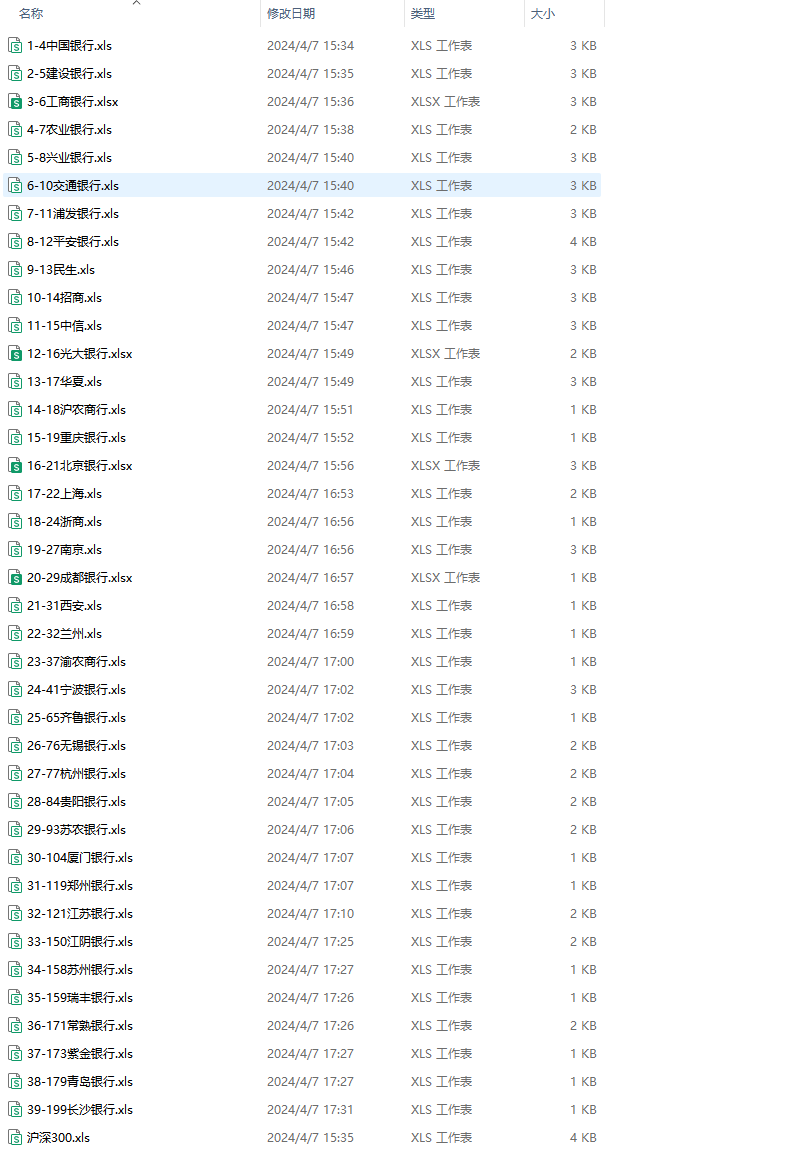811x1169 pixels.
Task: Select the highlighted 6-10交通银行.xls file name
Action: [73, 185]
